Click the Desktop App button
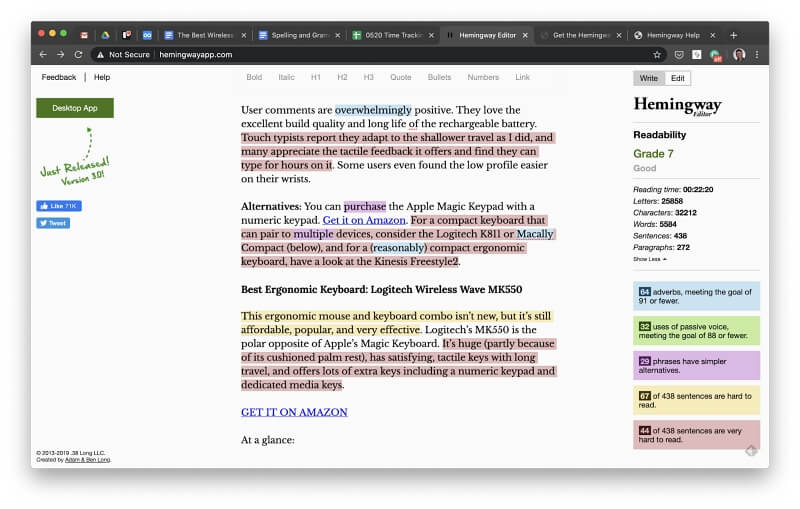Viewport: 800px width, 509px height. (75, 108)
